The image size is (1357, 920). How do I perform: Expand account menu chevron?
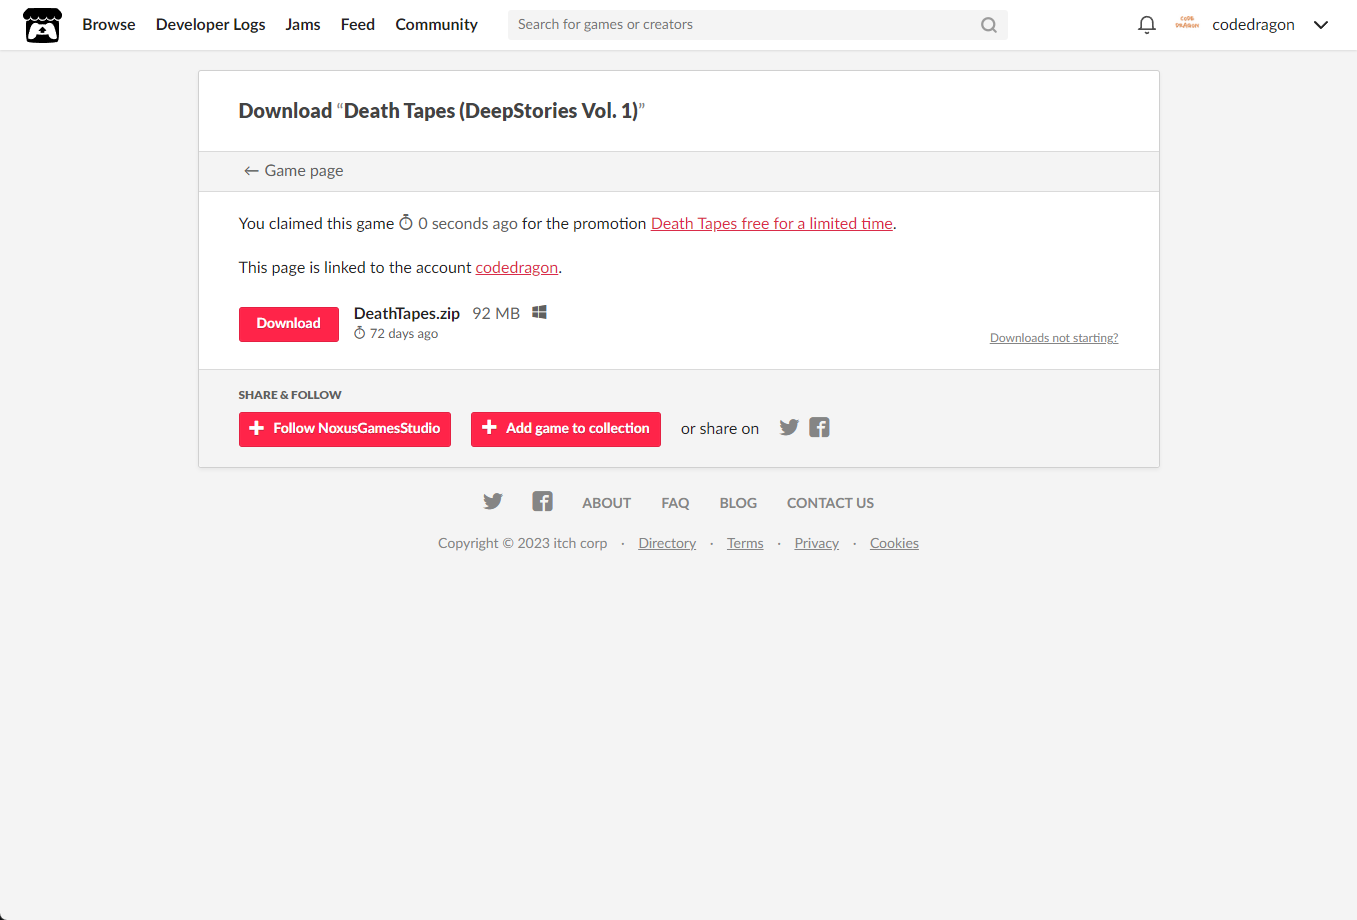(x=1321, y=25)
